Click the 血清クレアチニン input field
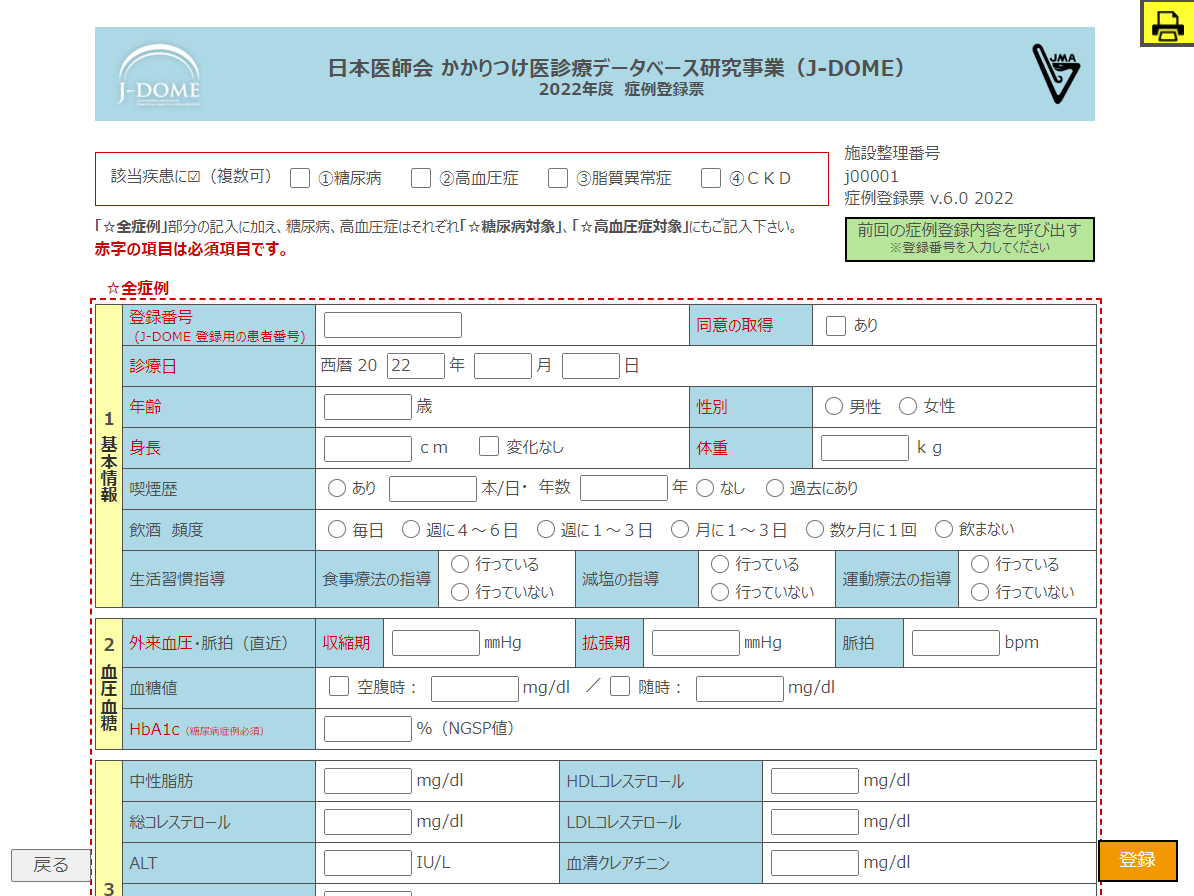The width and height of the screenshot is (1194, 896). pyautogui.click(x=815, y=863)
